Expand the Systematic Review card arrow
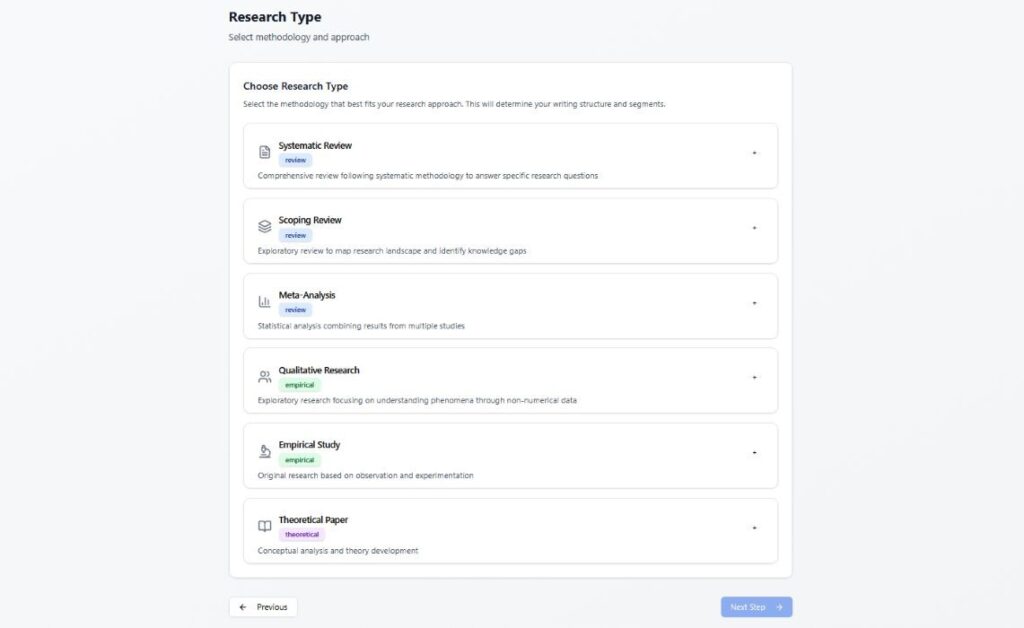The width and height of the screenshot is (1024, 628). click(754, 153)
